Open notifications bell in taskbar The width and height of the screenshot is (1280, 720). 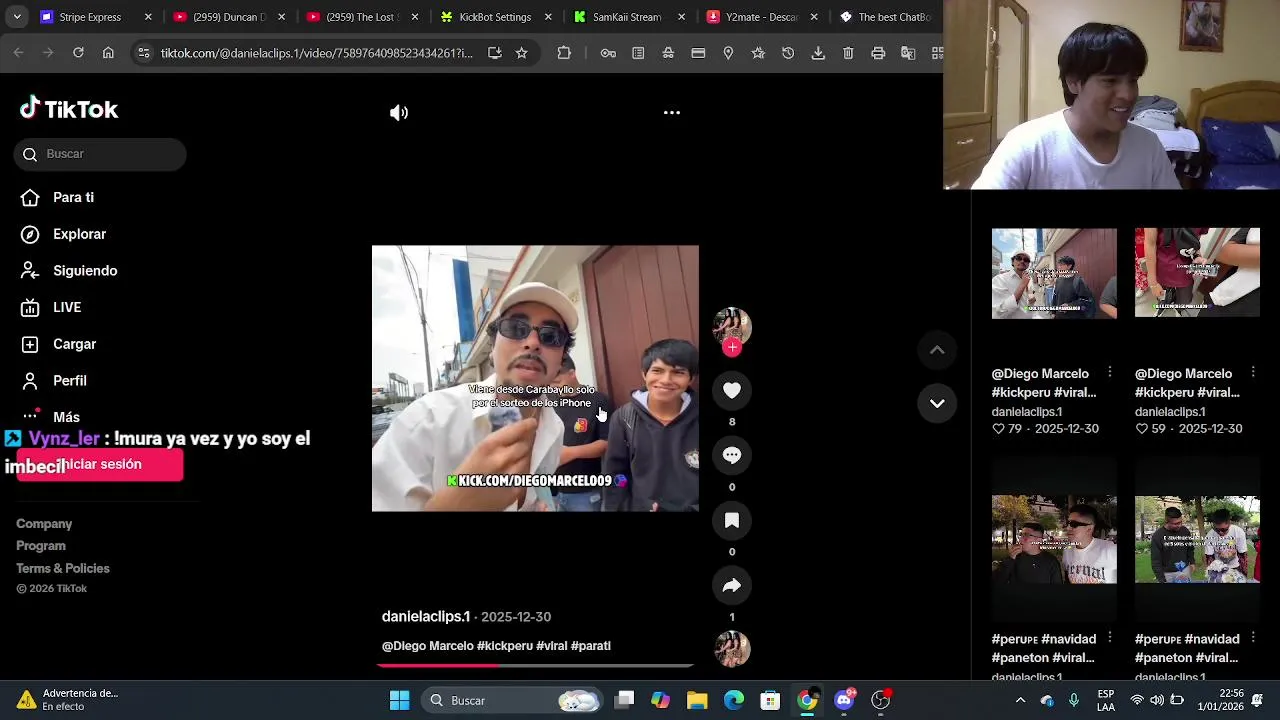[1257, 700]
